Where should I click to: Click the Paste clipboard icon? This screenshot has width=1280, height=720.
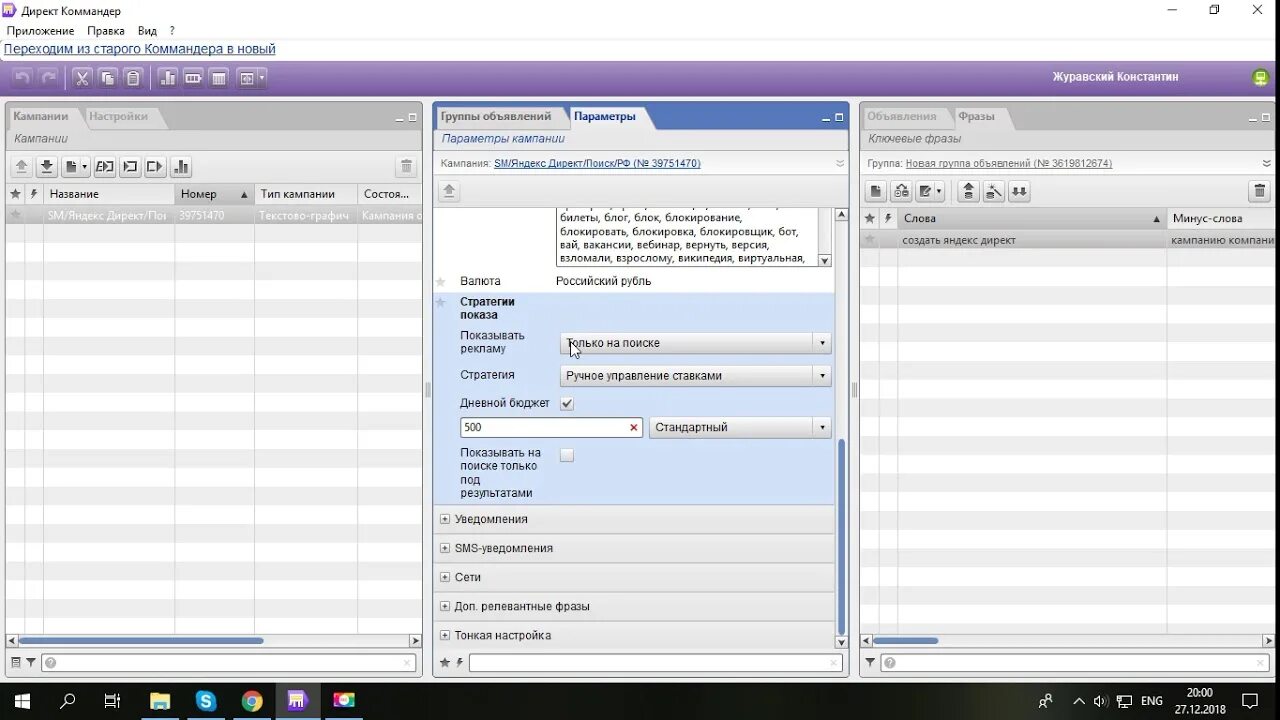coord(132,78)
